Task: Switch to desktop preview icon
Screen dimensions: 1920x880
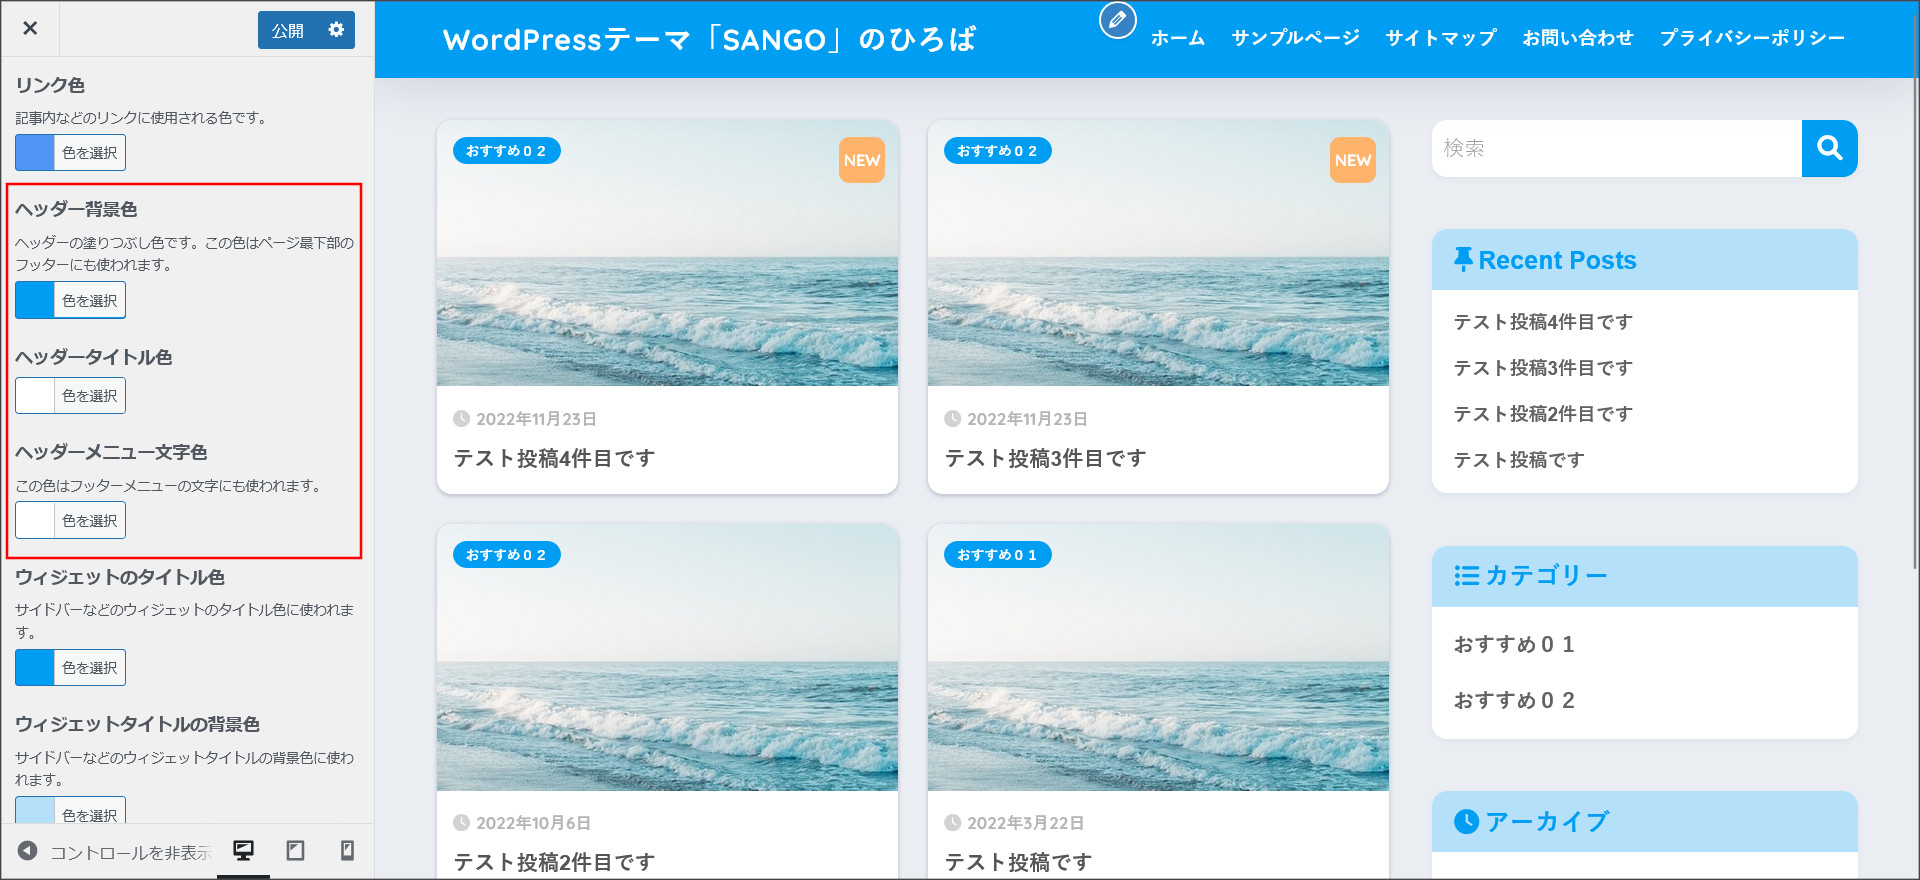Action: pyautogui.click(x=243, y=851)
